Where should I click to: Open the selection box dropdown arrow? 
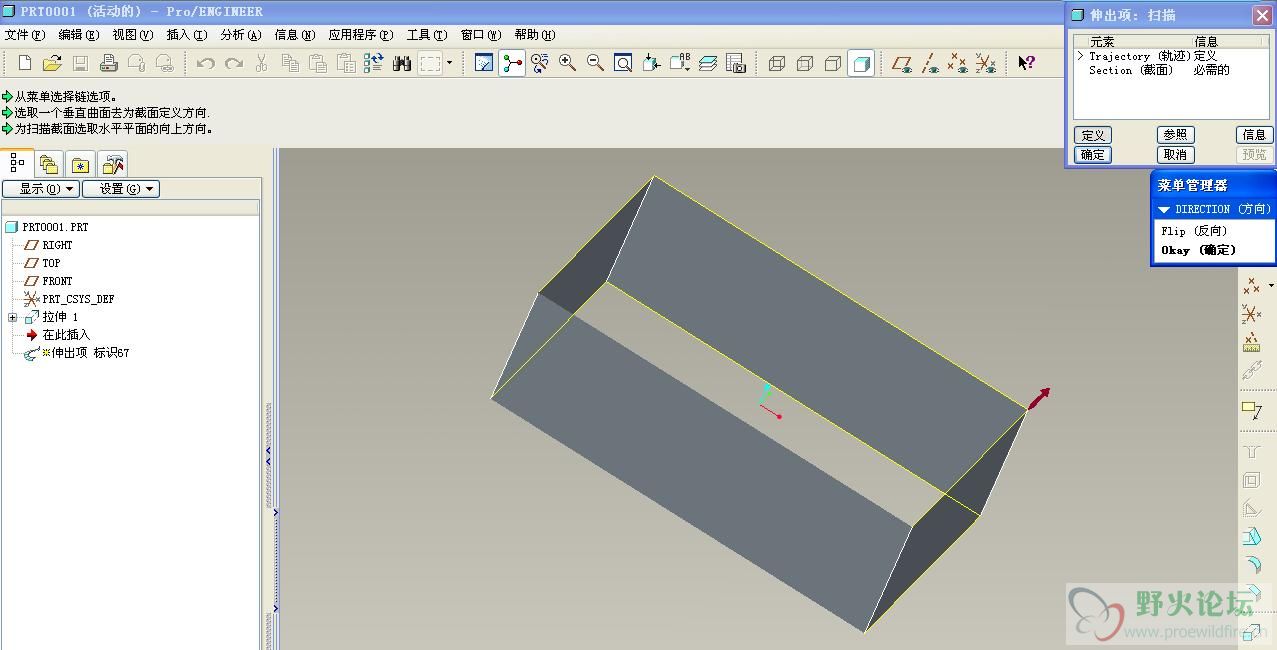pyautogui.click(x=449, y=63)
